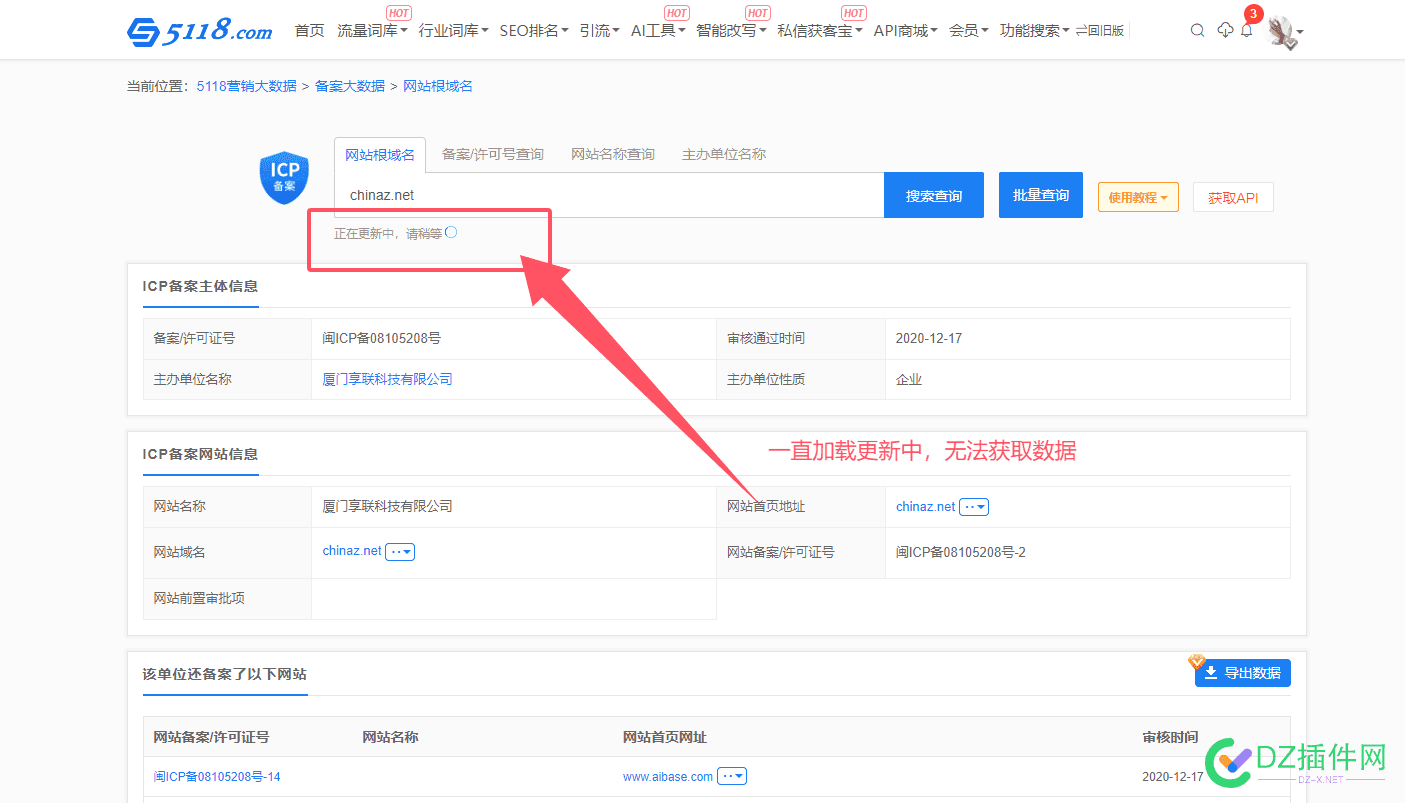Expand the 私信获客宝 menu
This screenshot has width=1405, height=803.
820,31
